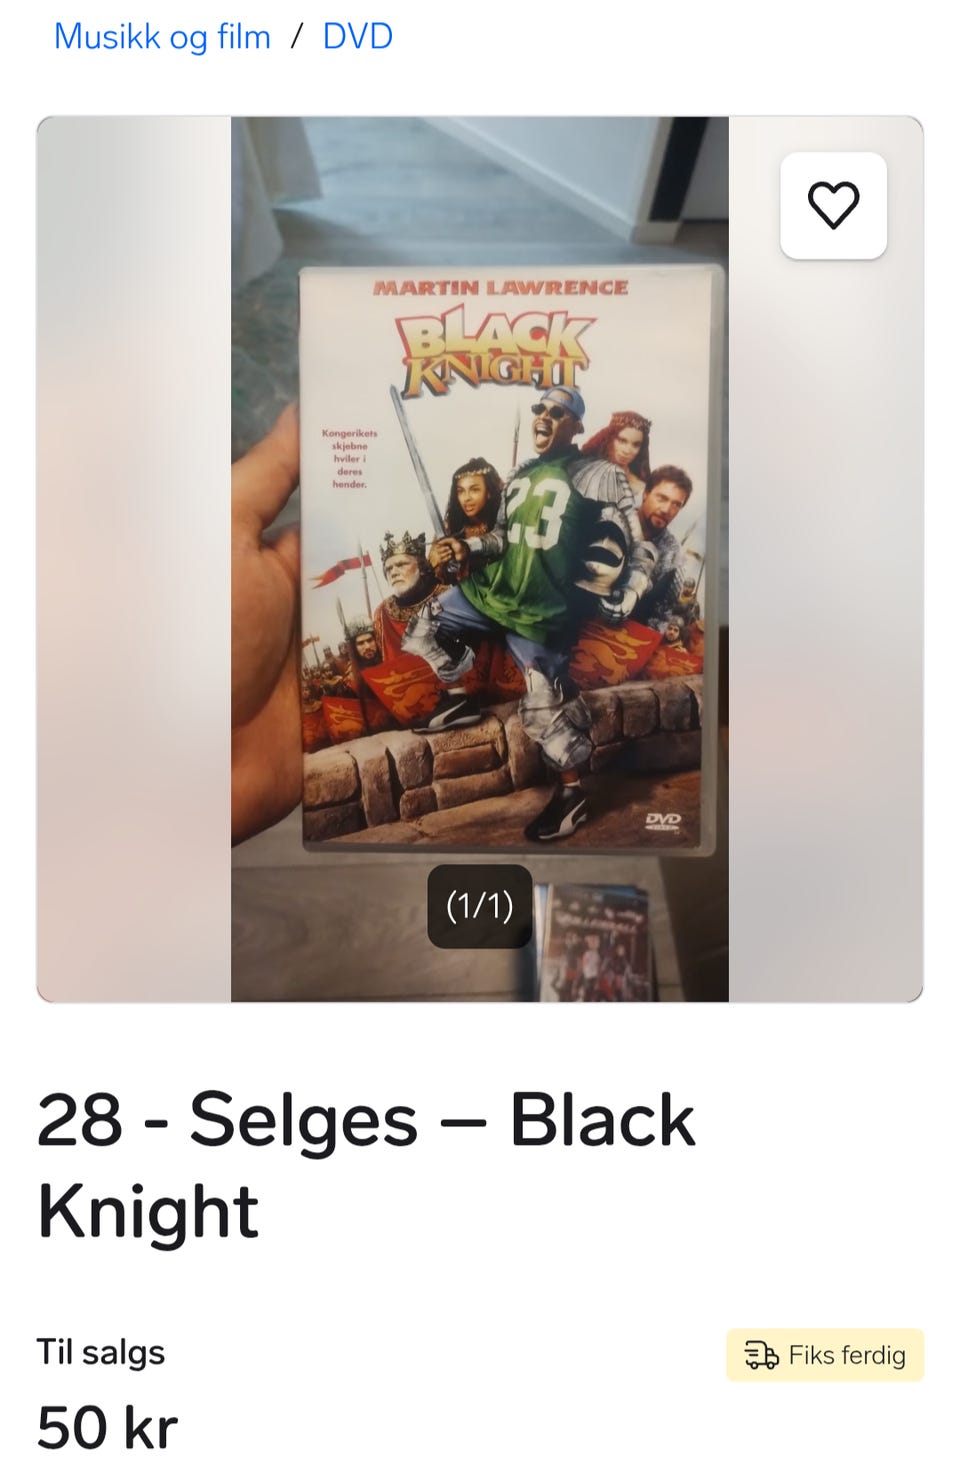Viewport: 960px width, 1457px height.
Task: Tap the delivery truck icon in Fiks ferdig
Action: 761,1355
